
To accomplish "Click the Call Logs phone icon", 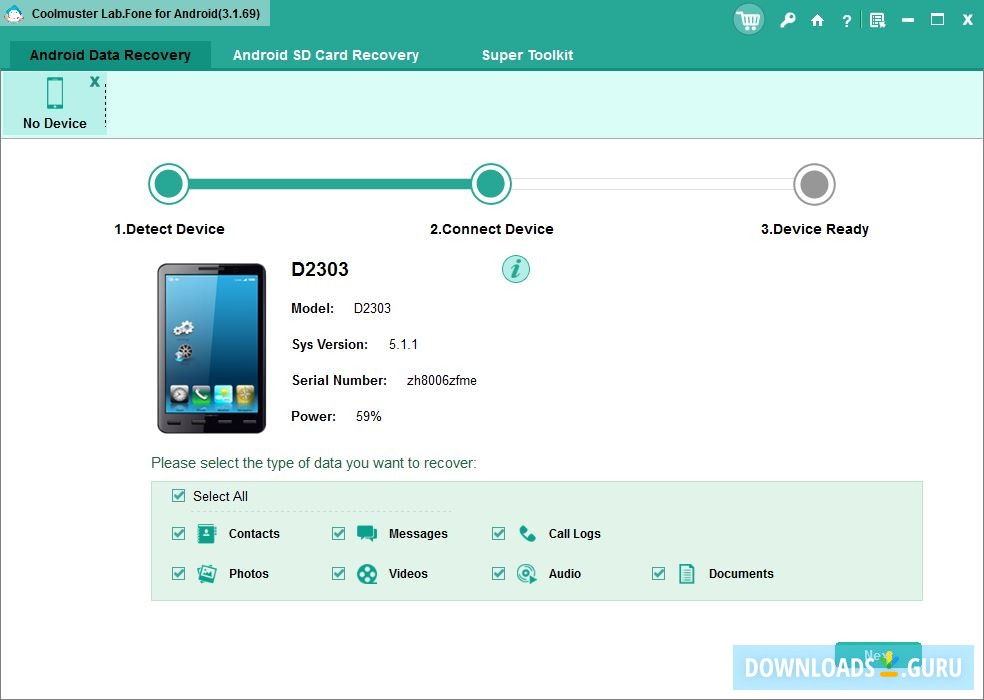I will coord(527,534).
